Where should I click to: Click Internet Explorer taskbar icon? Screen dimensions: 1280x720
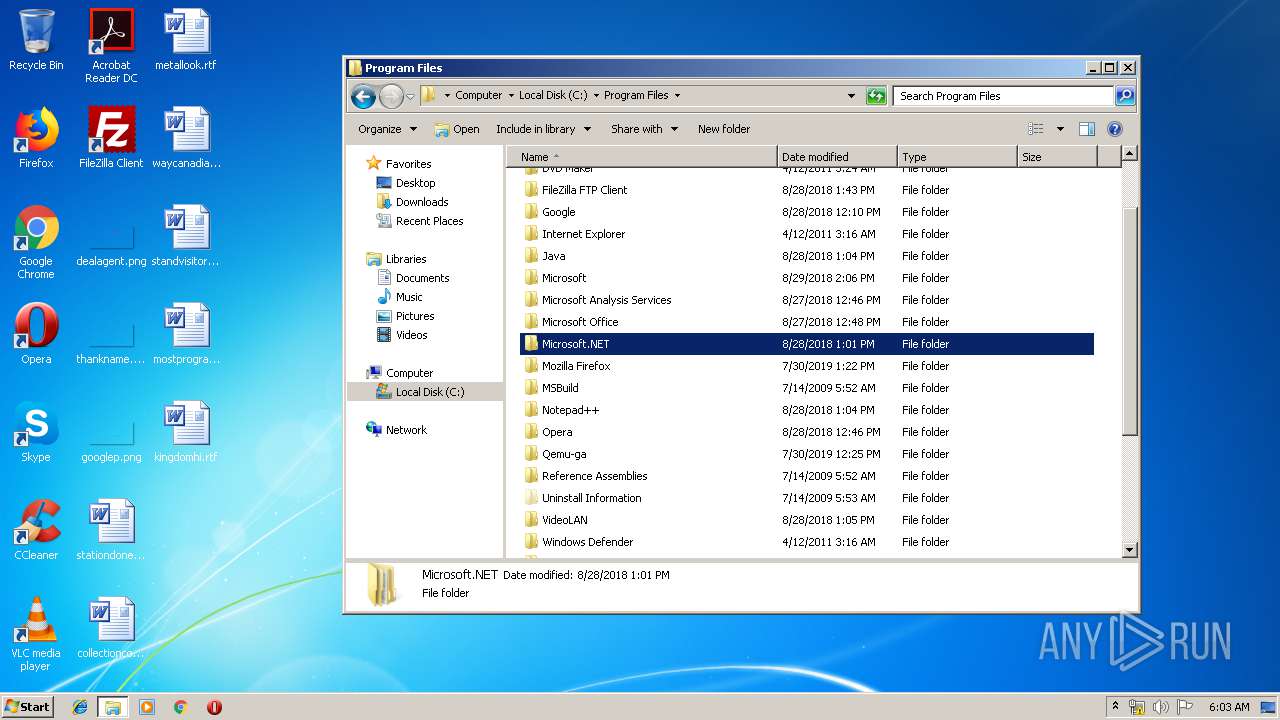coord(80,707)
